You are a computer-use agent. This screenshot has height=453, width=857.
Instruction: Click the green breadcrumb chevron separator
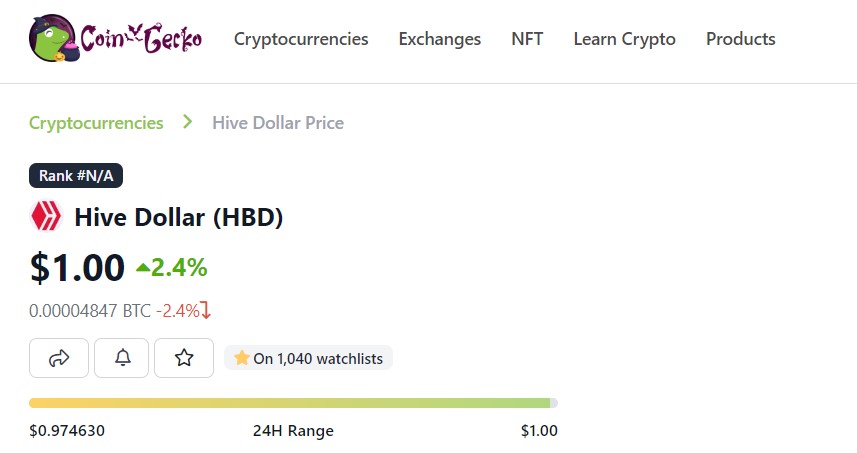pyautogui.click(x=187, y=122)
